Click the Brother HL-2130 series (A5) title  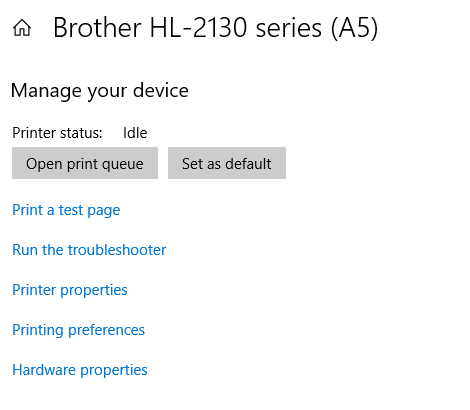point(216,28)
